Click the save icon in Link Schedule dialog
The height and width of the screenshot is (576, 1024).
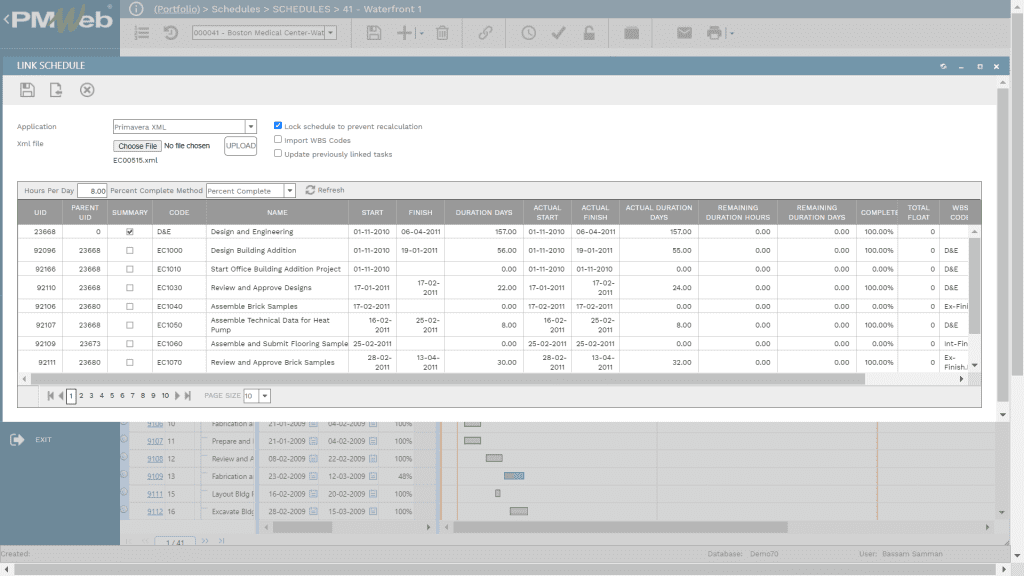coord(27,90)
